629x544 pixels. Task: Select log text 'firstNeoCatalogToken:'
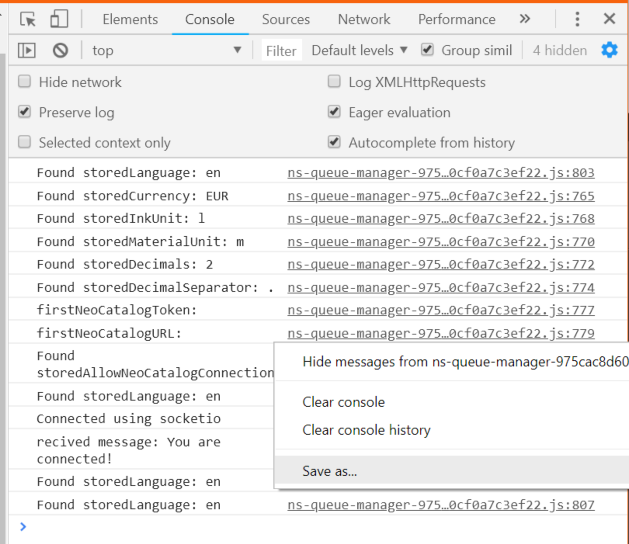tap(117, 310)
